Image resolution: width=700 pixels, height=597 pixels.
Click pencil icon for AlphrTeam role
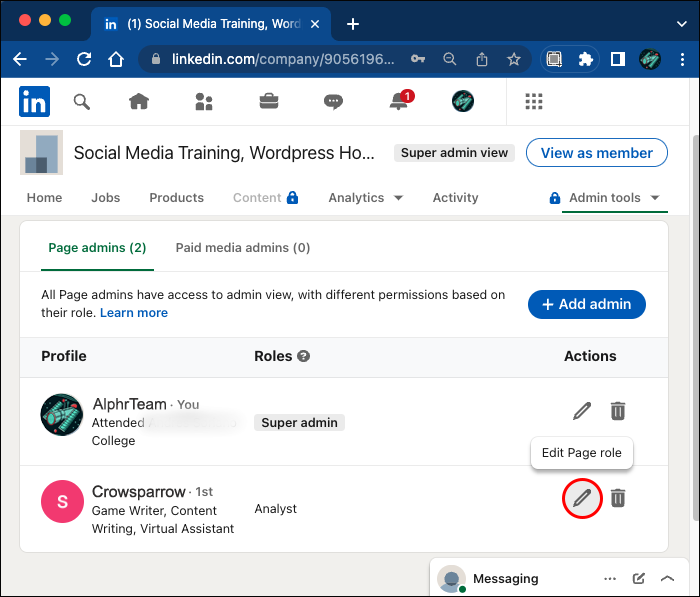(582, 410)
